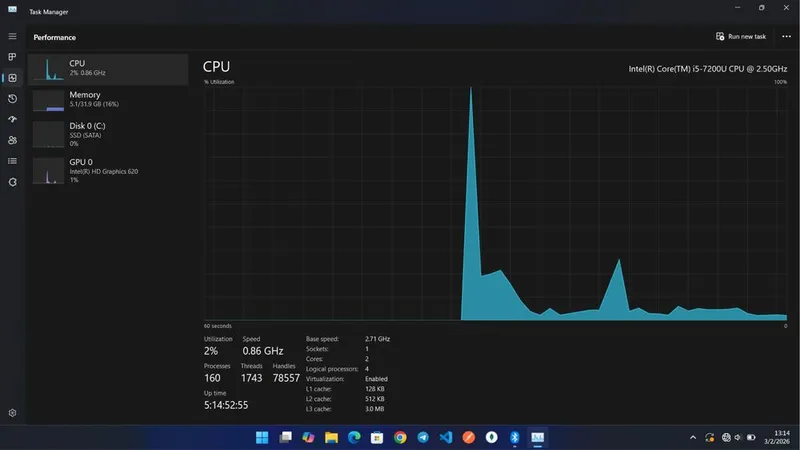Click the Intel Core i5-7200U model text
Screen dimensions: 800x450
click(x=707, y=69)
